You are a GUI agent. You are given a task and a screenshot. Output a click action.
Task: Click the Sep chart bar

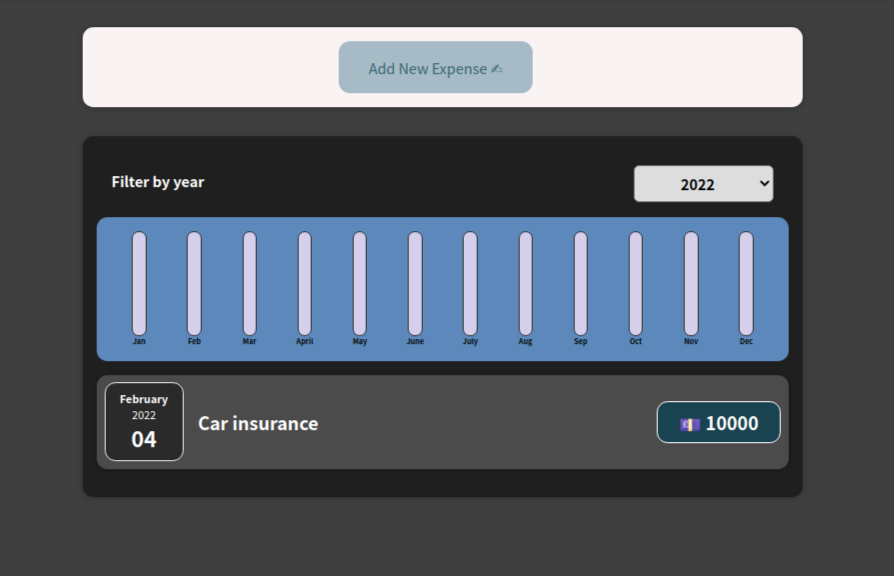580,283
